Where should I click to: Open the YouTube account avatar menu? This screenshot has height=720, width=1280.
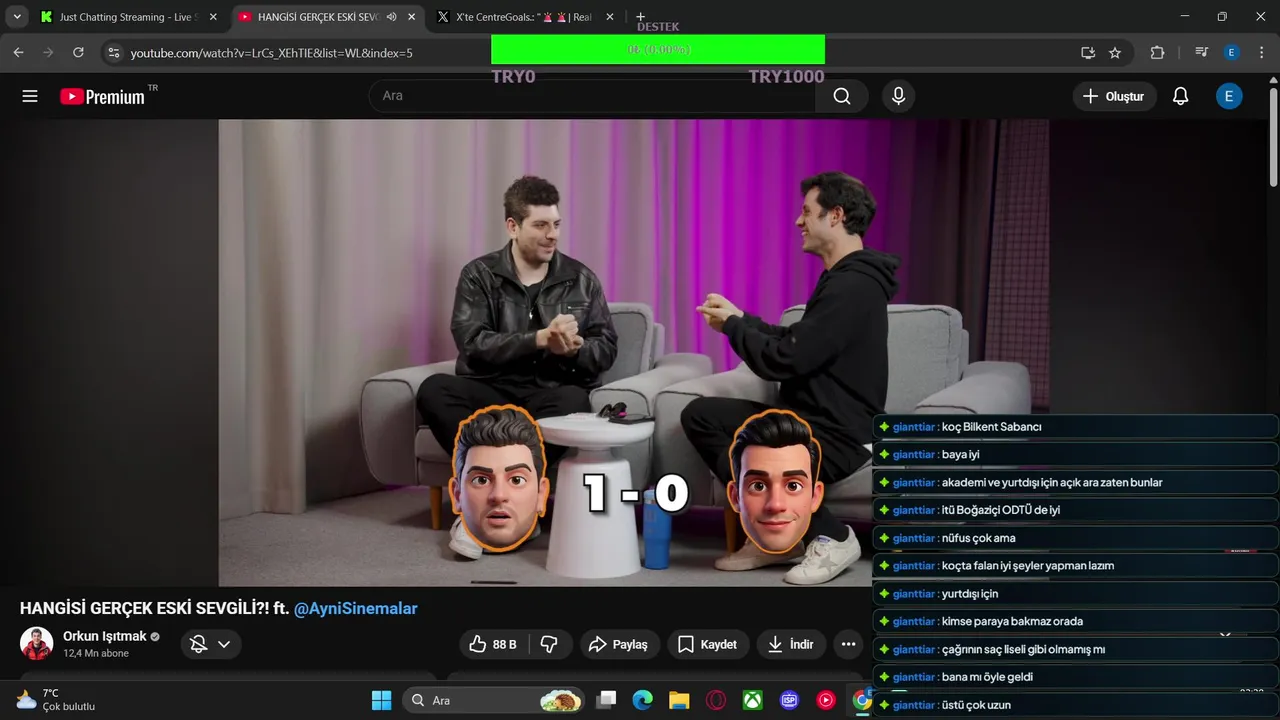tap(1228, 96)
